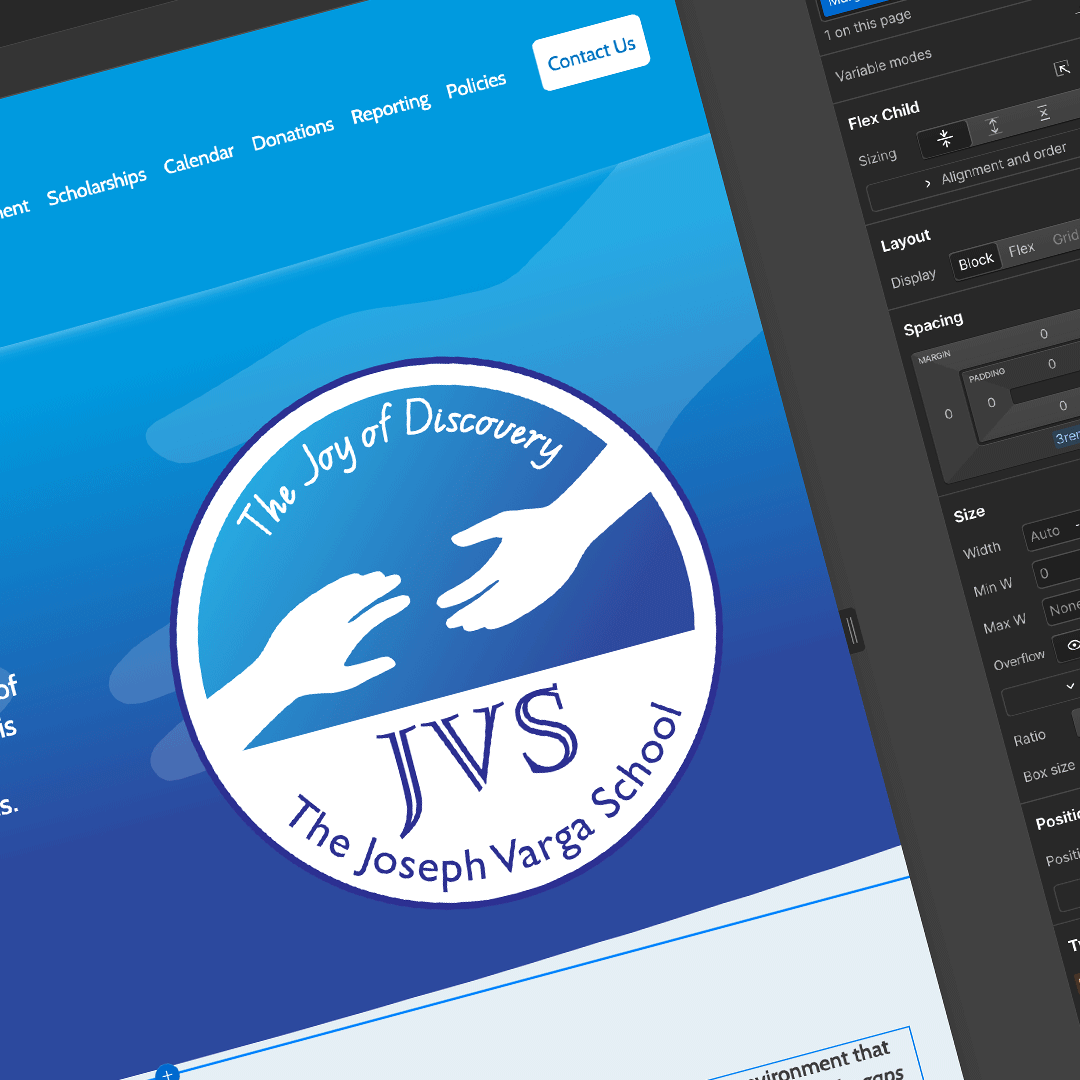The width and height of the screenshot is (1080, 1080).
Task: Open the Reporting nav link
Action: (x=391, y=108)
